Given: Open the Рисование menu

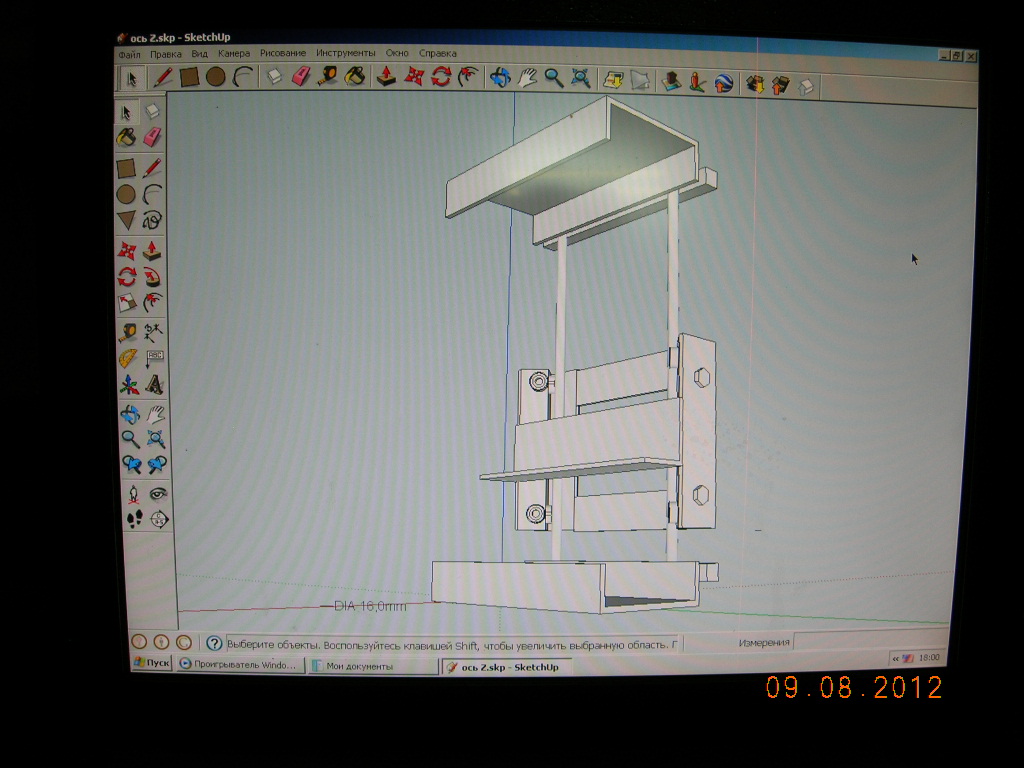Looking at the screenshot, I should pos(283,53).
